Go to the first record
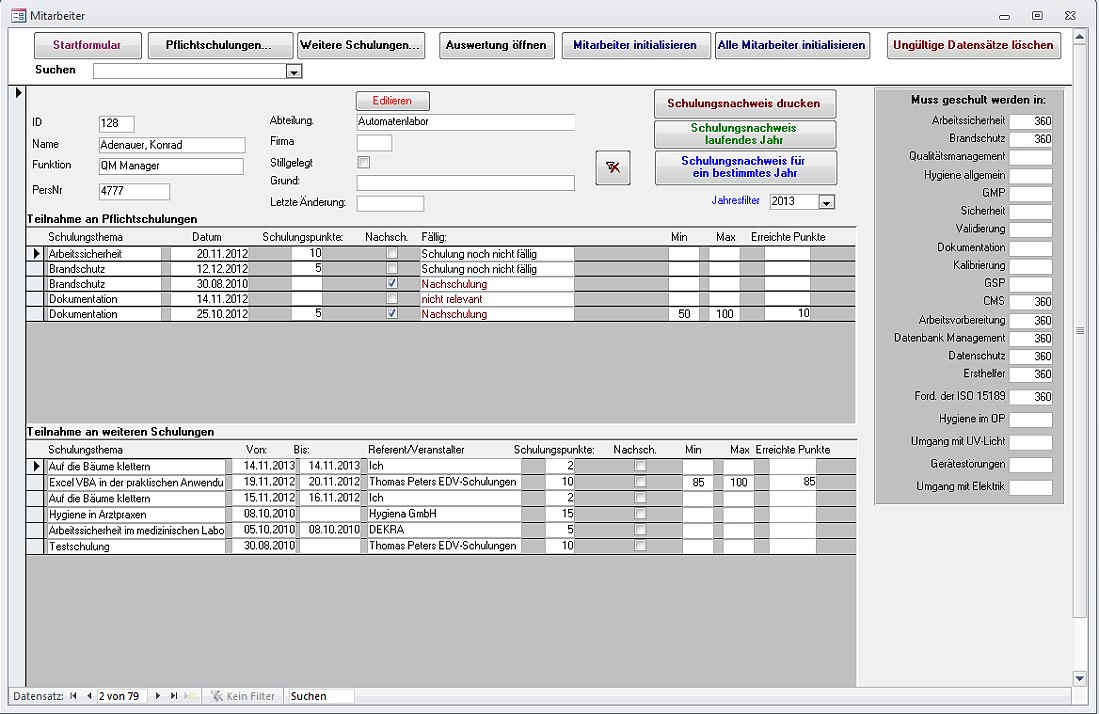Screen dimensions: 1099x714 [72, 696]
